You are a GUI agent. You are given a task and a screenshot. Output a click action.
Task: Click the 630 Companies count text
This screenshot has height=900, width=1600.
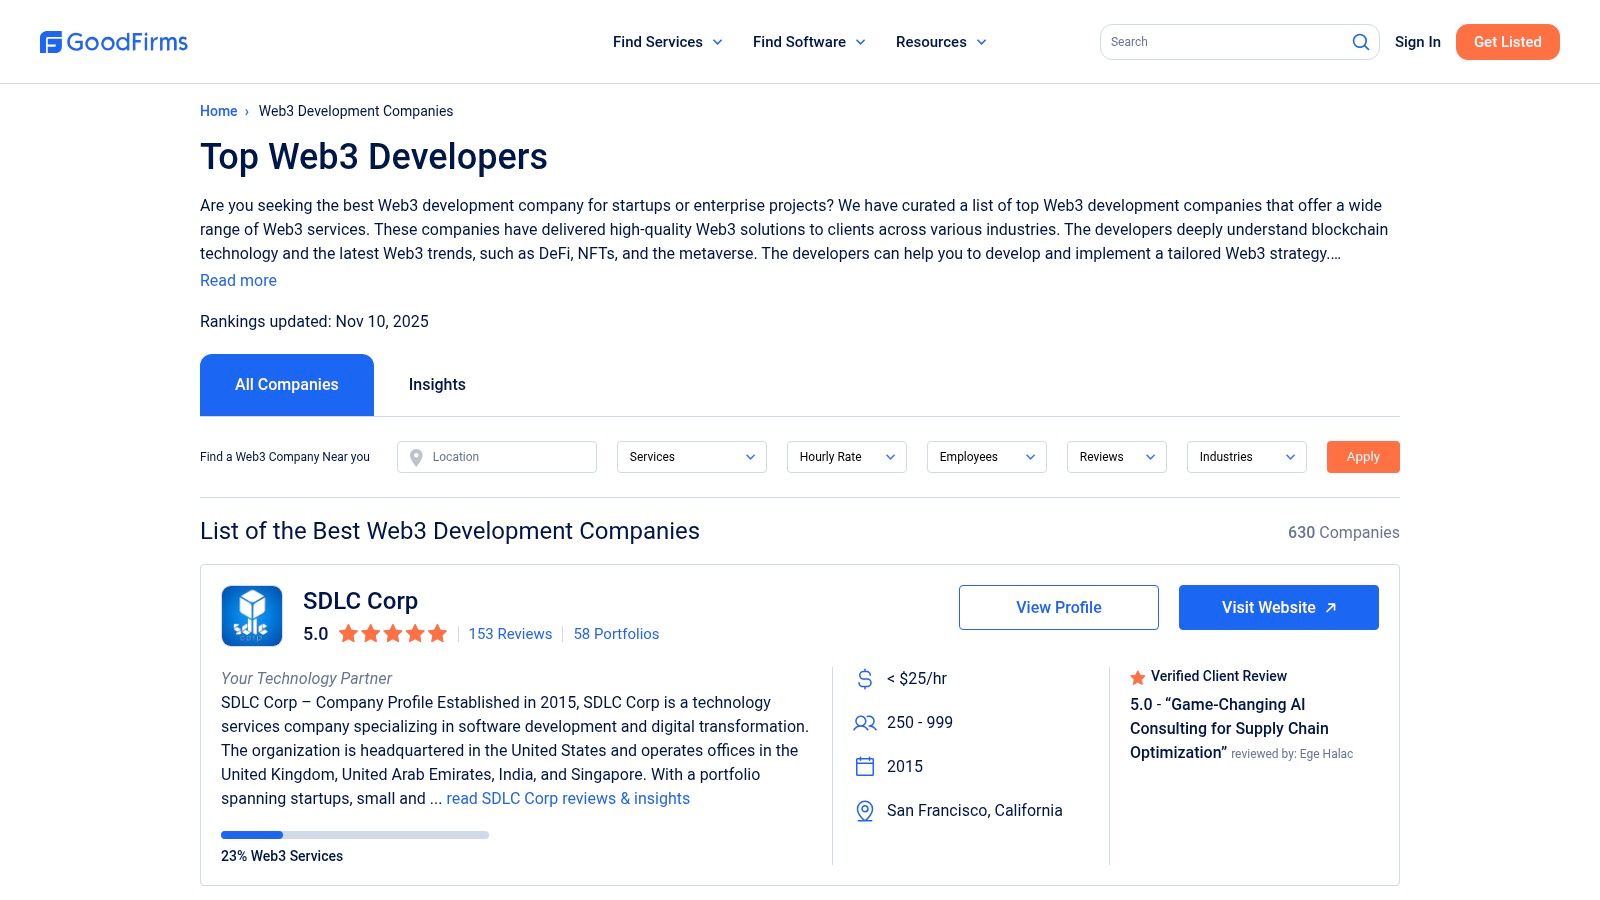point(1344,533)
